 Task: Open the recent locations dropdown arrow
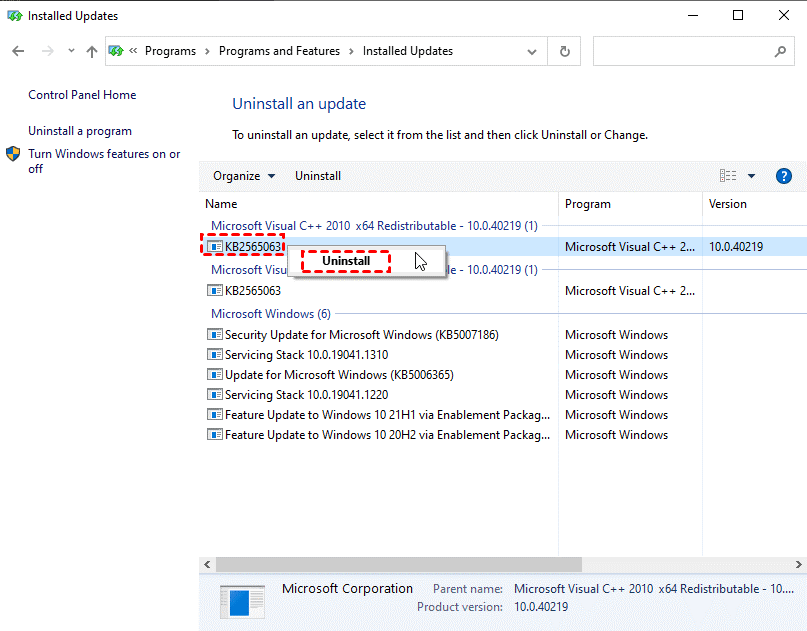click(71, 50)
